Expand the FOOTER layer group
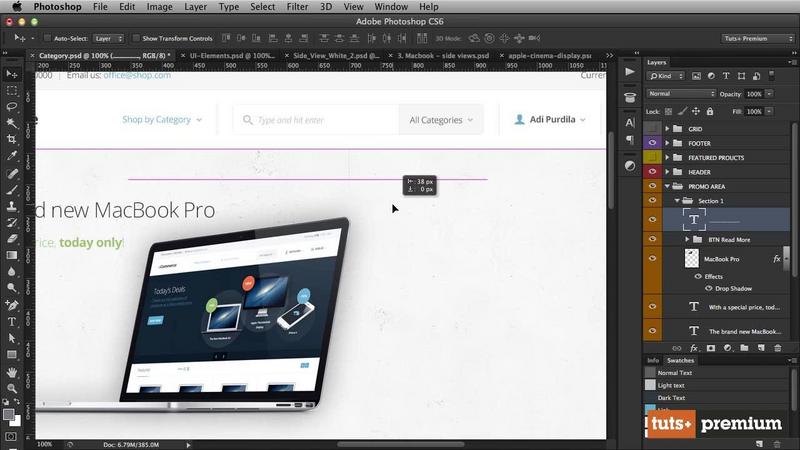Viewport: 800px width, 450px height. pos(667,143)
